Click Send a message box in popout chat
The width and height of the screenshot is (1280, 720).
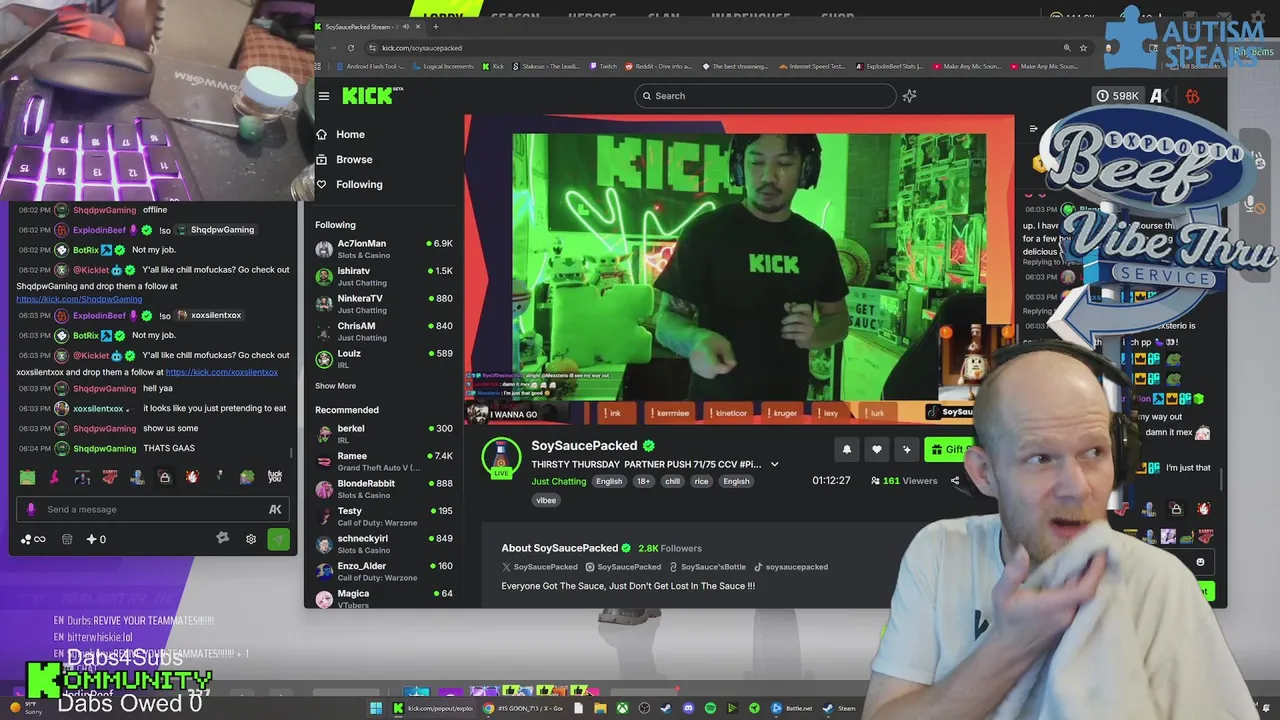click(x=153, y=509)
